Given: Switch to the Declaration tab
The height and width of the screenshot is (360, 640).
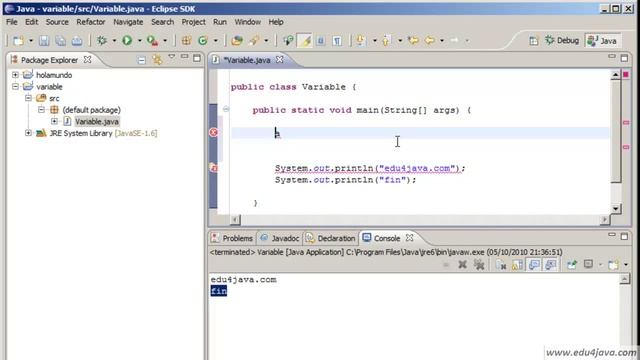Looking at the screenshot, I should 331,238.
